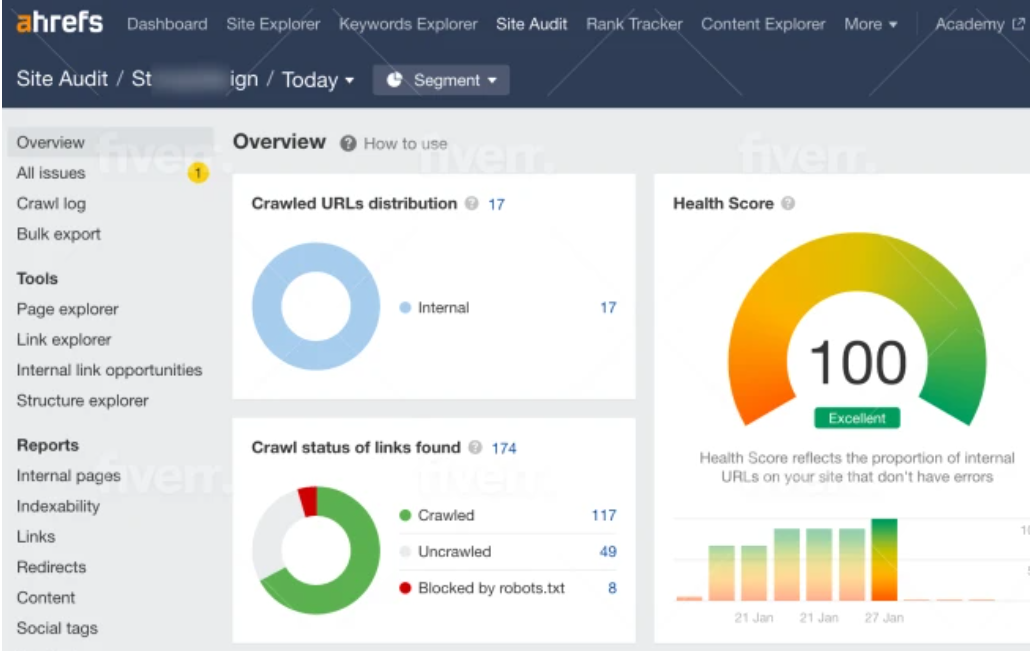Open the Crawl status of links help icon
This screenshot has width=1030, height=651.
(x=478, y=448)
